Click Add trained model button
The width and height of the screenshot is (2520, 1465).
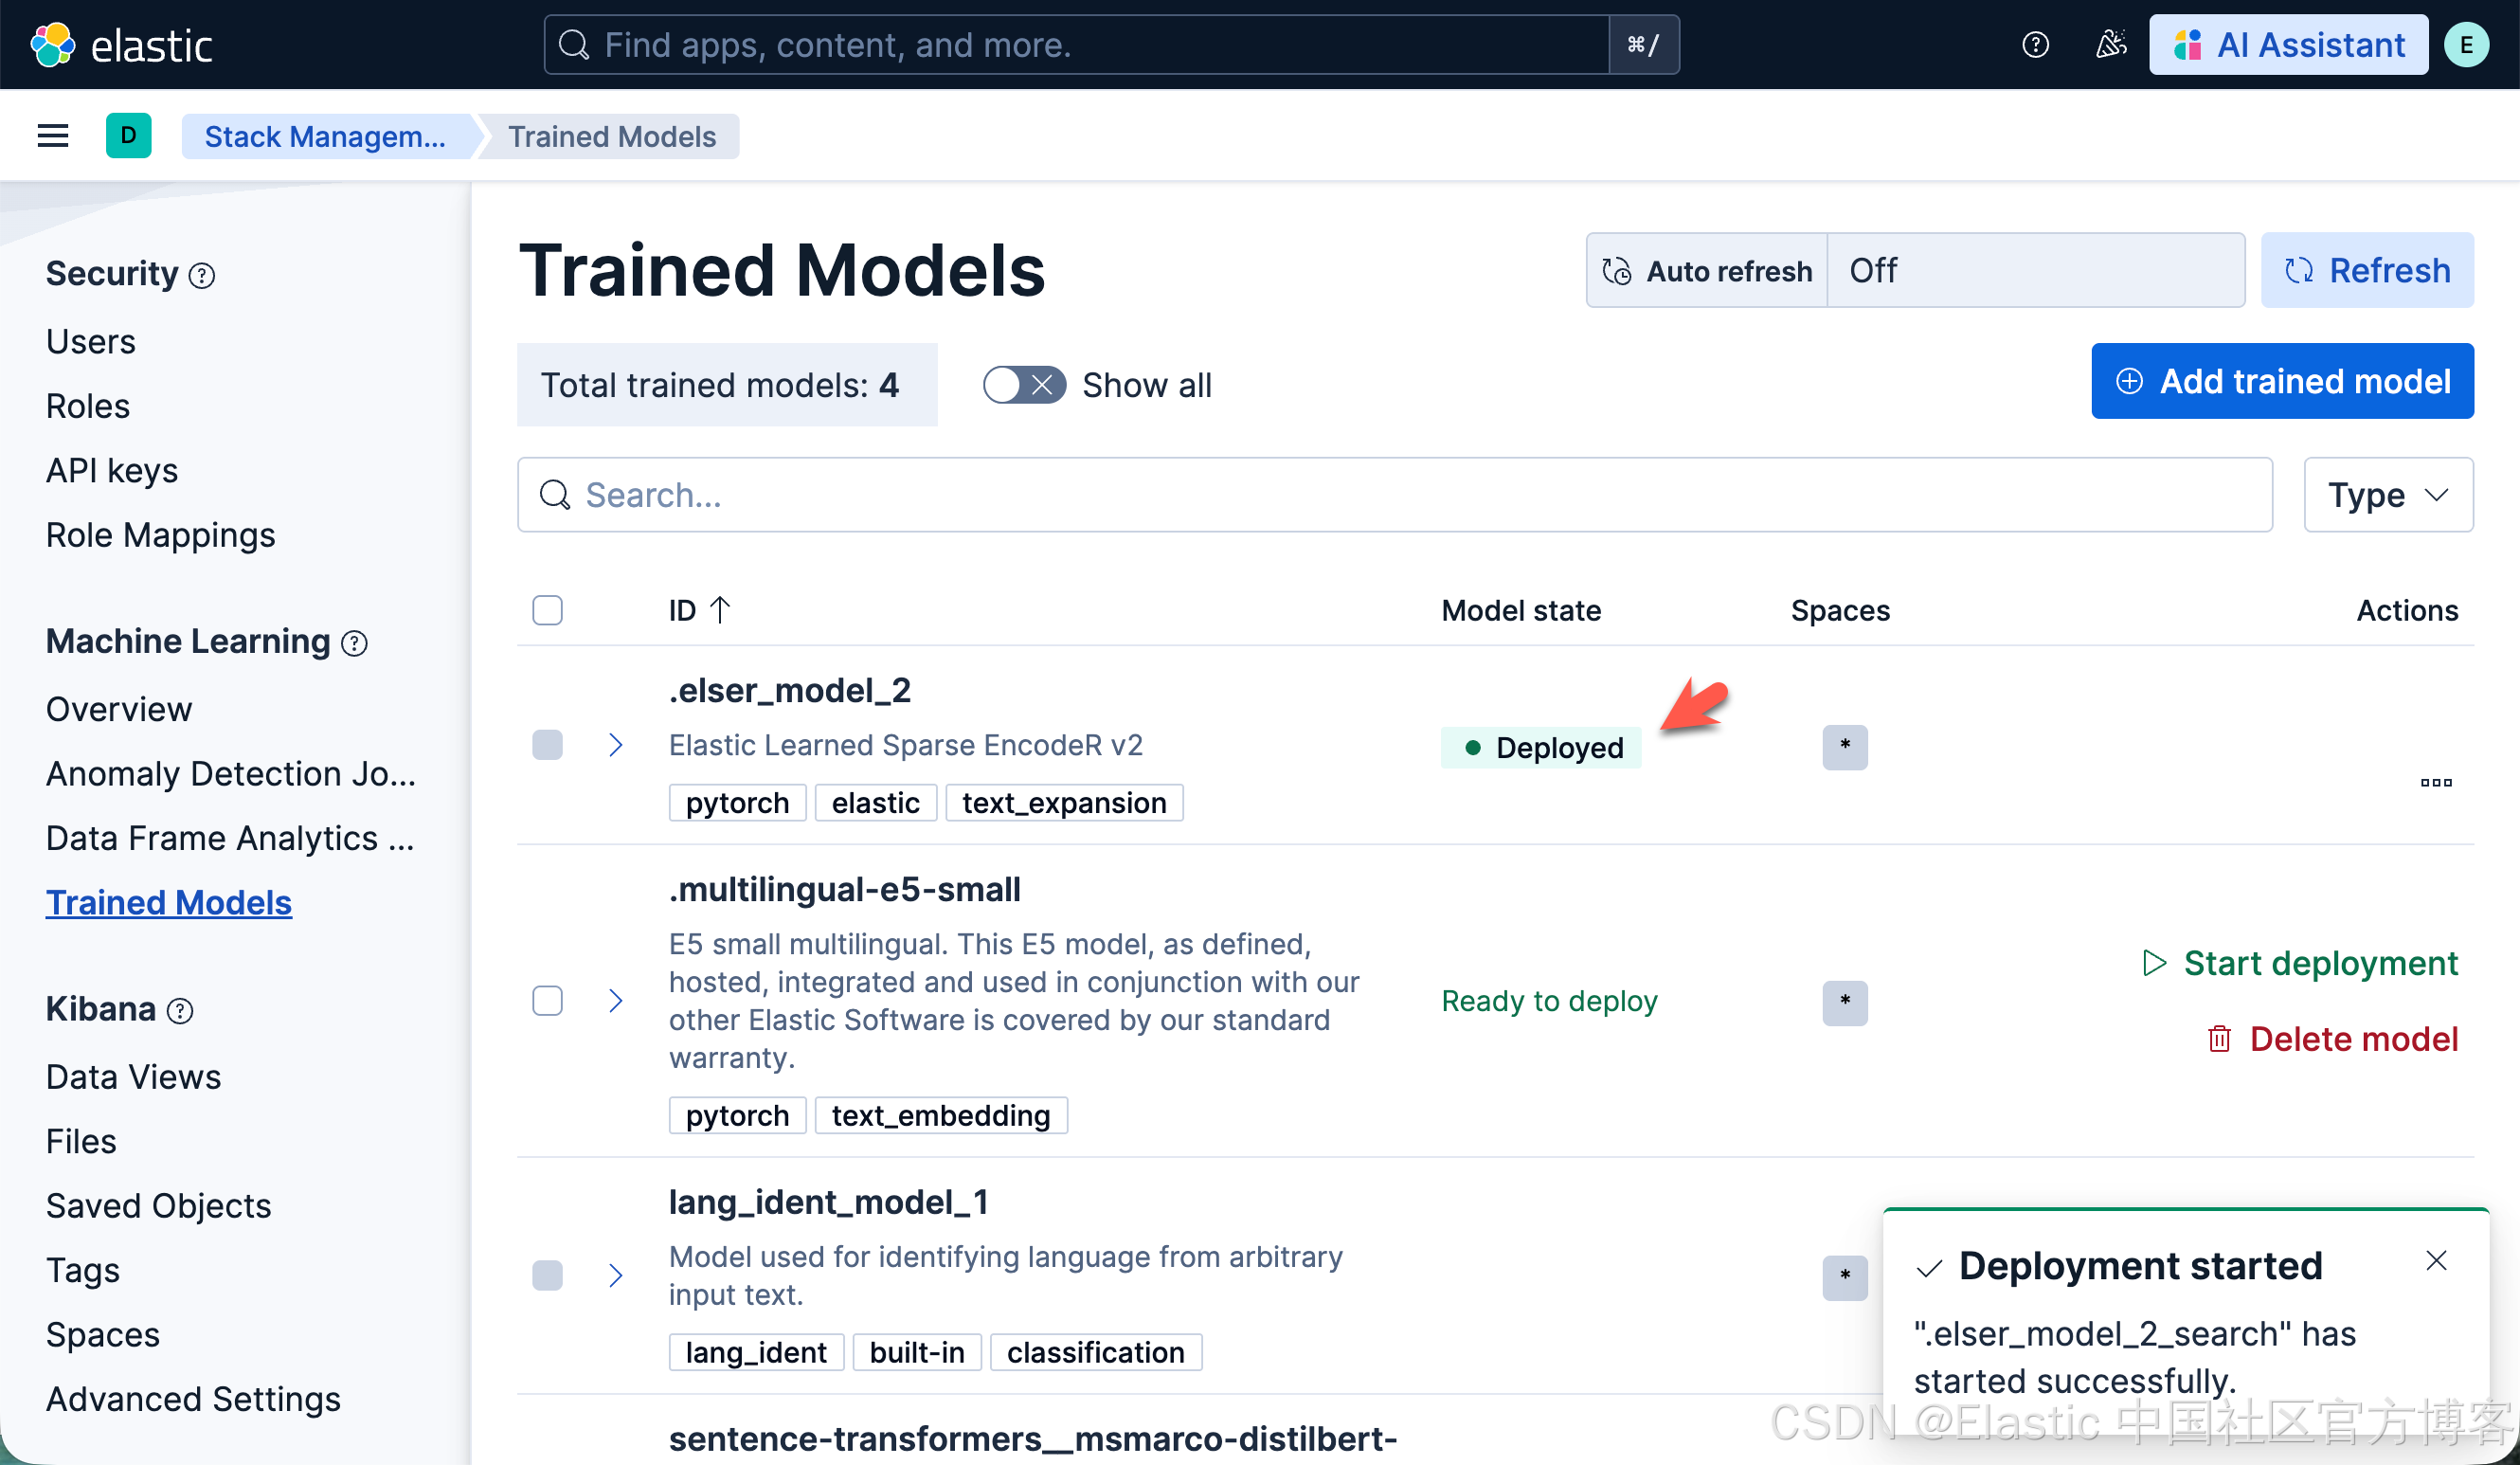point(2281,381)
